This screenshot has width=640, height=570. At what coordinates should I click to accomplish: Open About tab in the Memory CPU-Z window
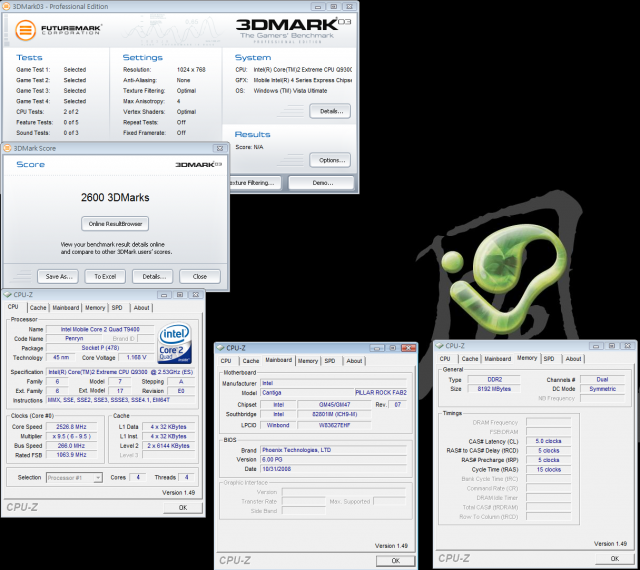point(573,358)
